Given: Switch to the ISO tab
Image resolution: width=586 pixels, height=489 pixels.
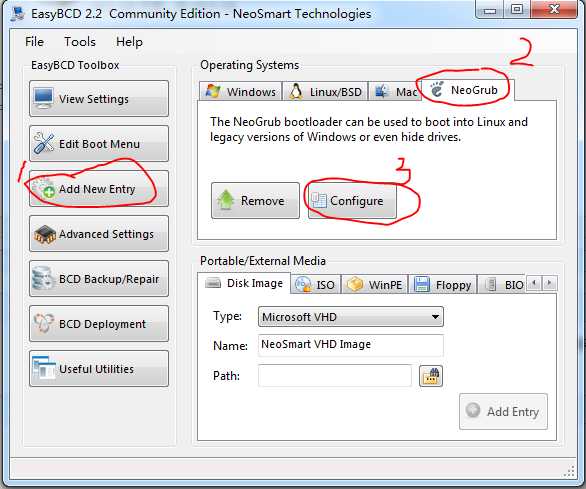Looking at the screenshot, I should pos(315,285).
